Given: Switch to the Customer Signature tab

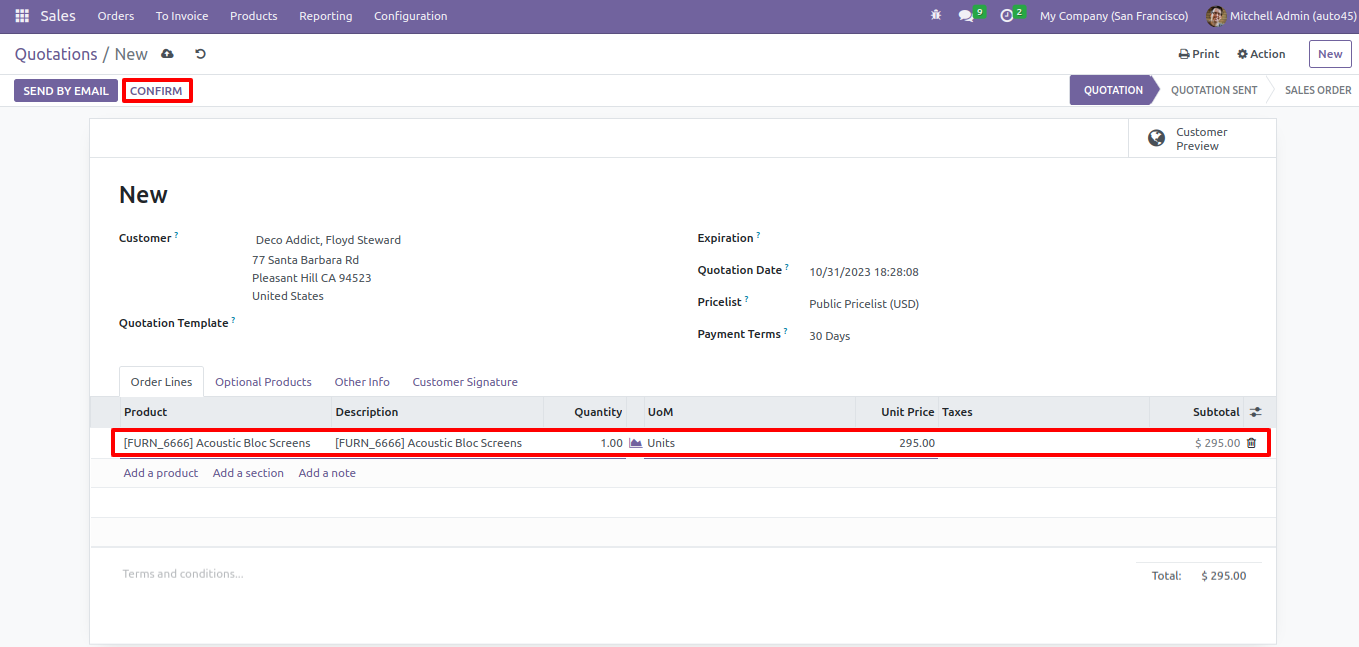Looking at the screenshot, I should pyautogui.click(x=465, y=382).
